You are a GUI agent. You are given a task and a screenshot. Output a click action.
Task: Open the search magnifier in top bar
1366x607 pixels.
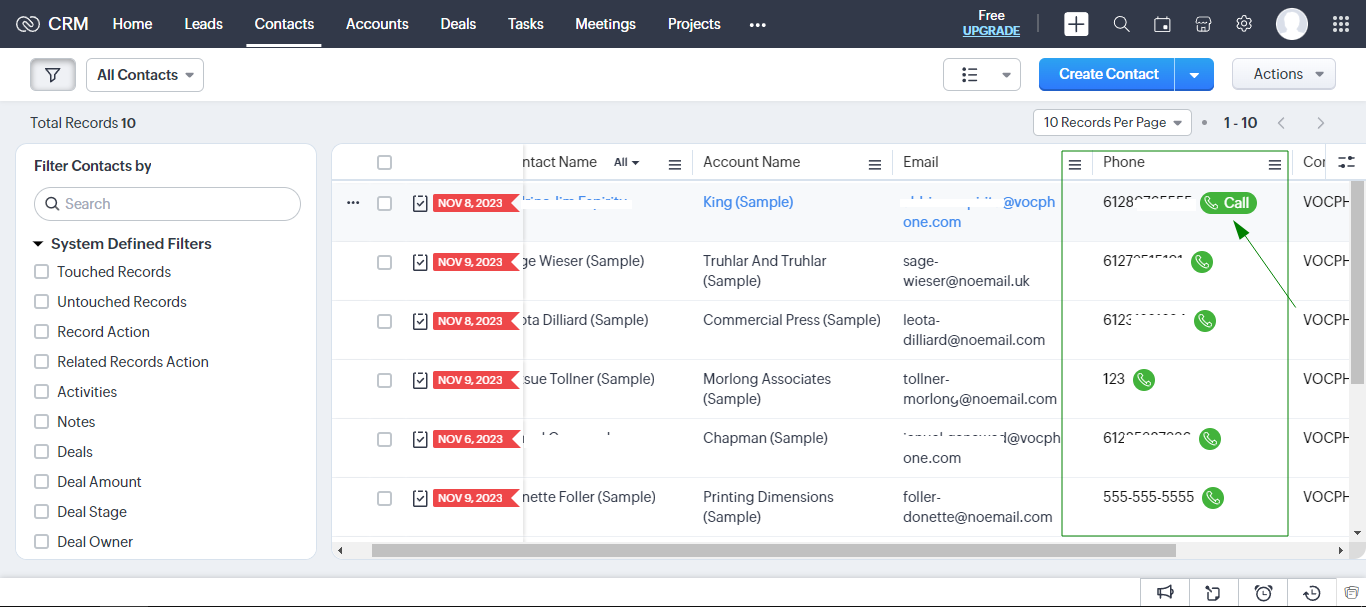[1121, 24]
